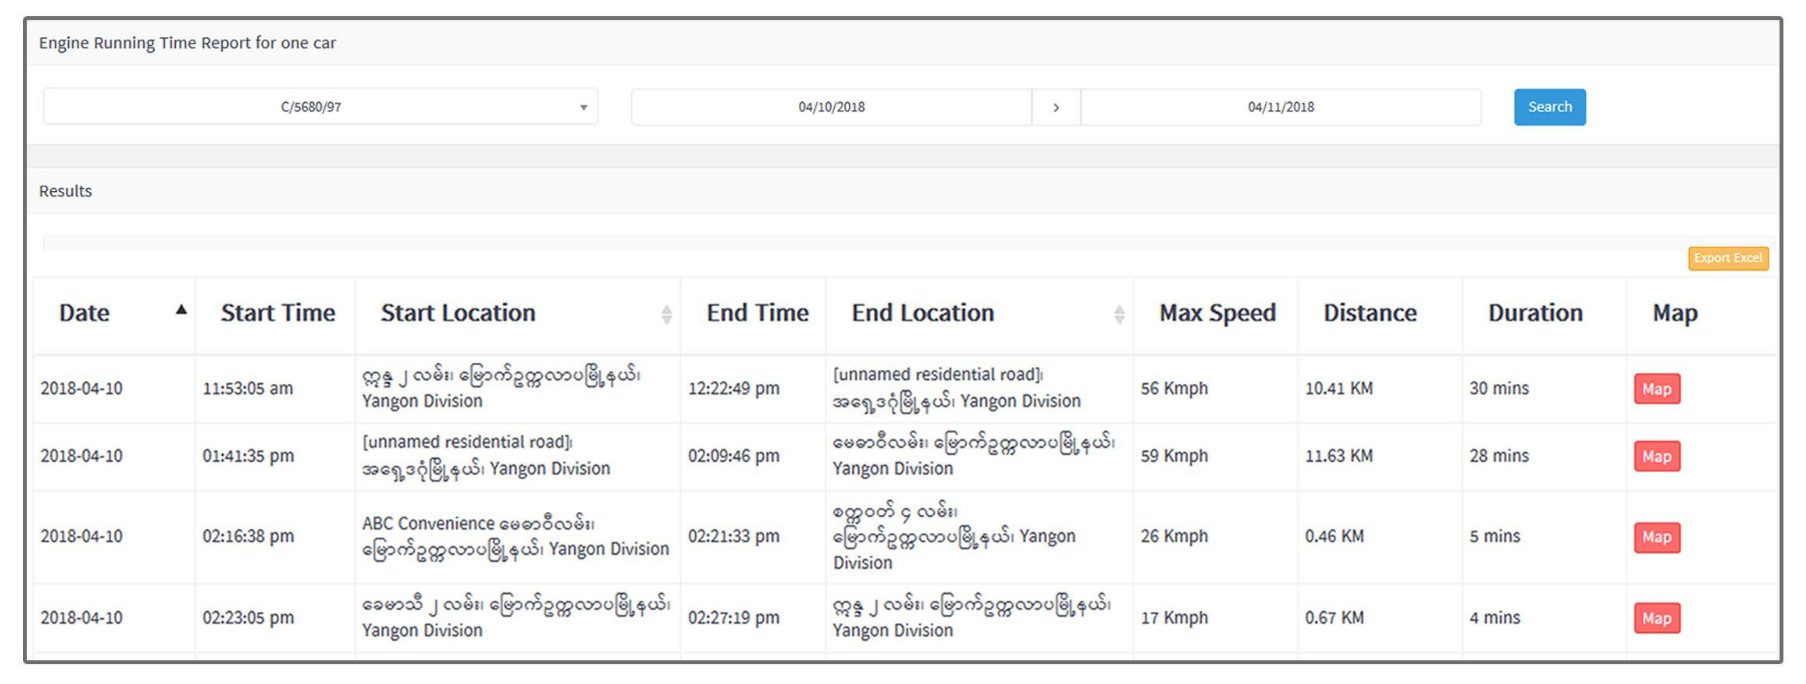Select the 10.41 KM distance cell
This screenshot has height=684, width=1806.
(x=1338, y=388)
